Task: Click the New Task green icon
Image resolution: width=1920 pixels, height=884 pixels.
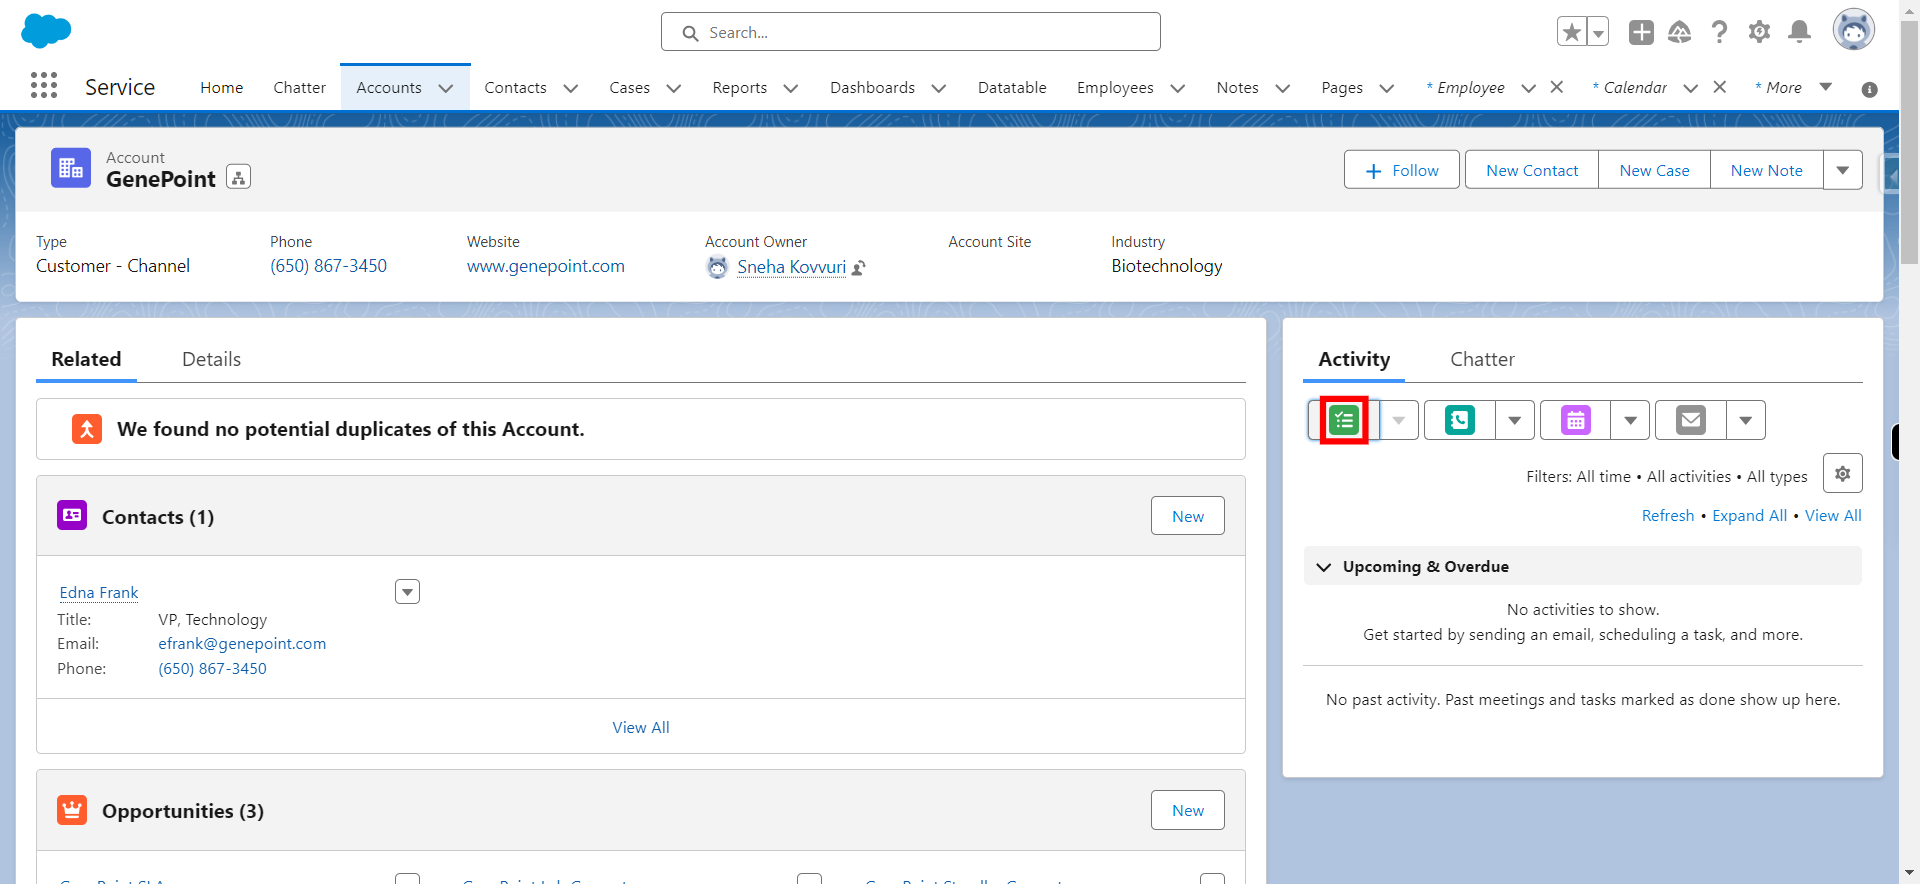Action: pos(1344,420)
